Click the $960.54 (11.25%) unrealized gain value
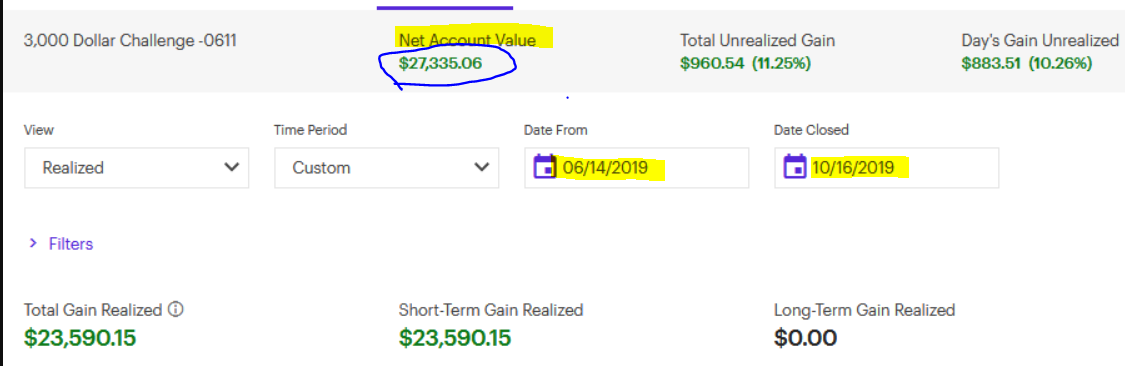Image resolution: width=1125 pixels, height=366 pixels. pyautogui.click(x=745, y=64)
